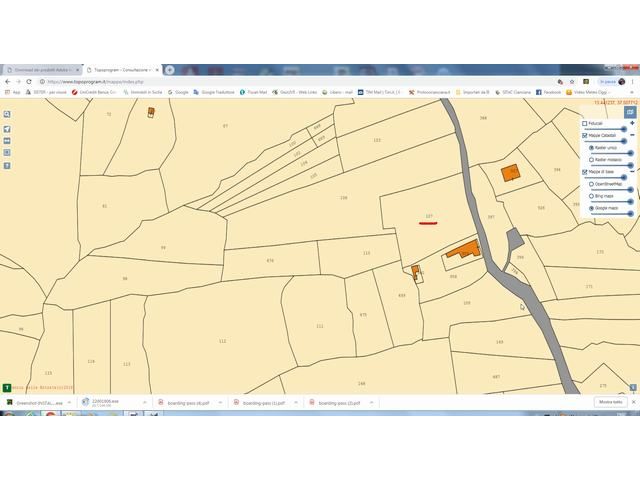This screenshot has width=640, height=480.
Task: Click the green T logo icon
Action: click(x=8, y=386)
